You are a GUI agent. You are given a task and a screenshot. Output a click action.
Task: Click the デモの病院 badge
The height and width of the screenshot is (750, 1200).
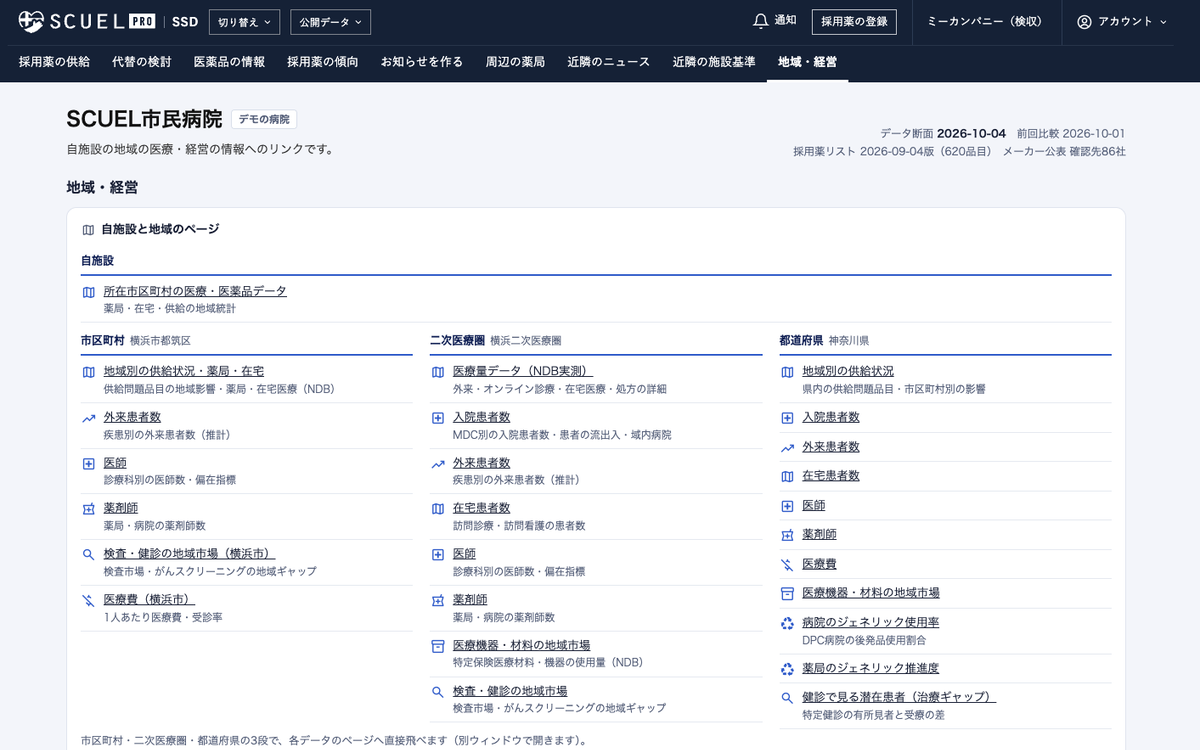click(264, 119)
